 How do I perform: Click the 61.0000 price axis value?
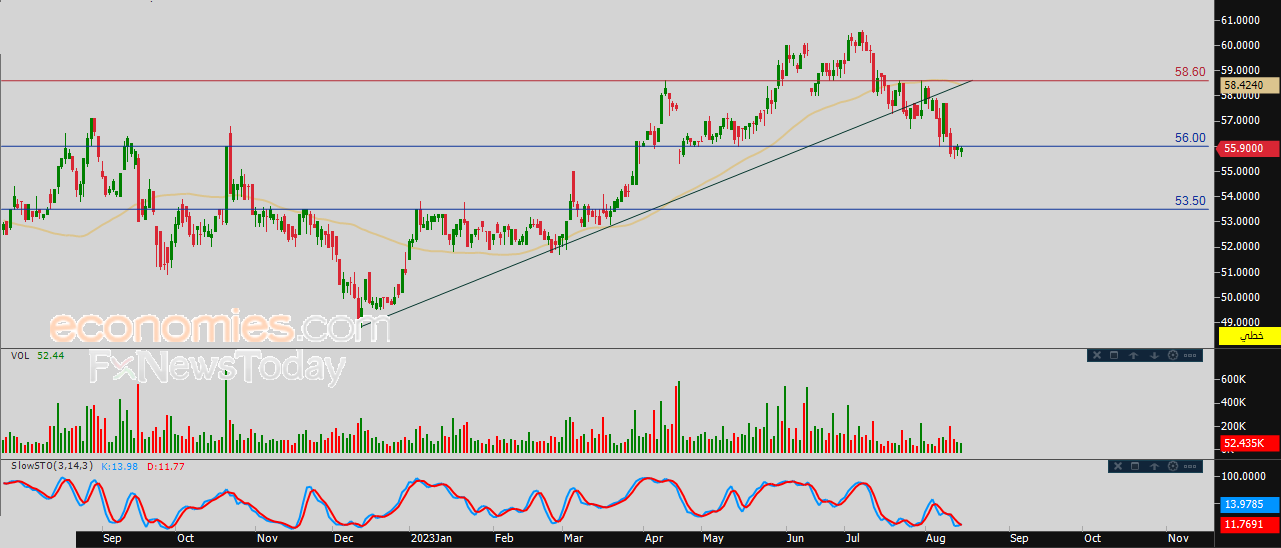(x=1240, y=20)
